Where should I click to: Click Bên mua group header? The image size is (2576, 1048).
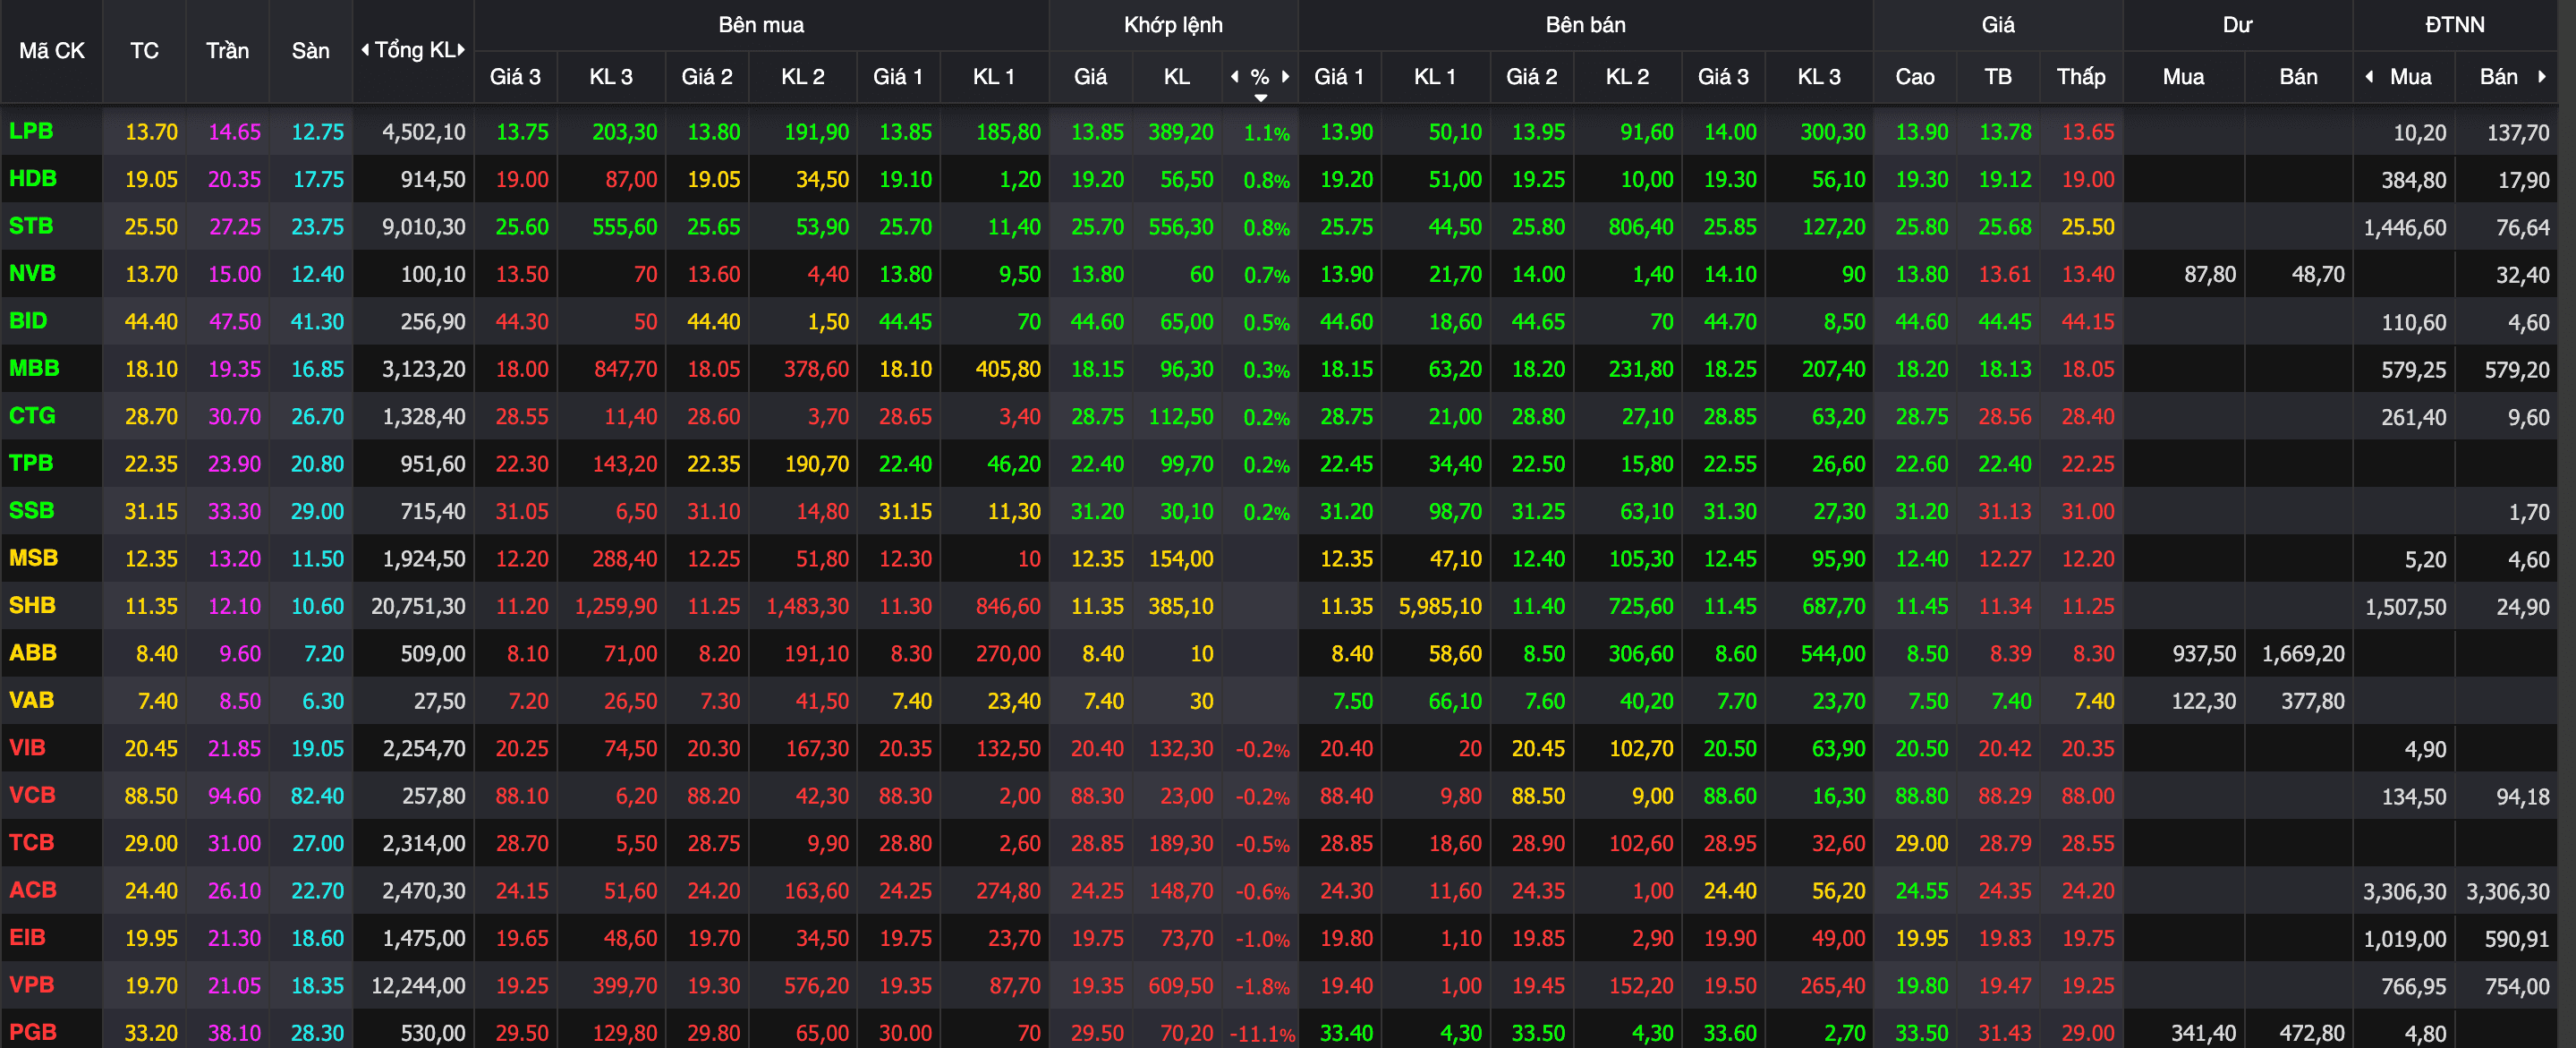click(761, 25)
